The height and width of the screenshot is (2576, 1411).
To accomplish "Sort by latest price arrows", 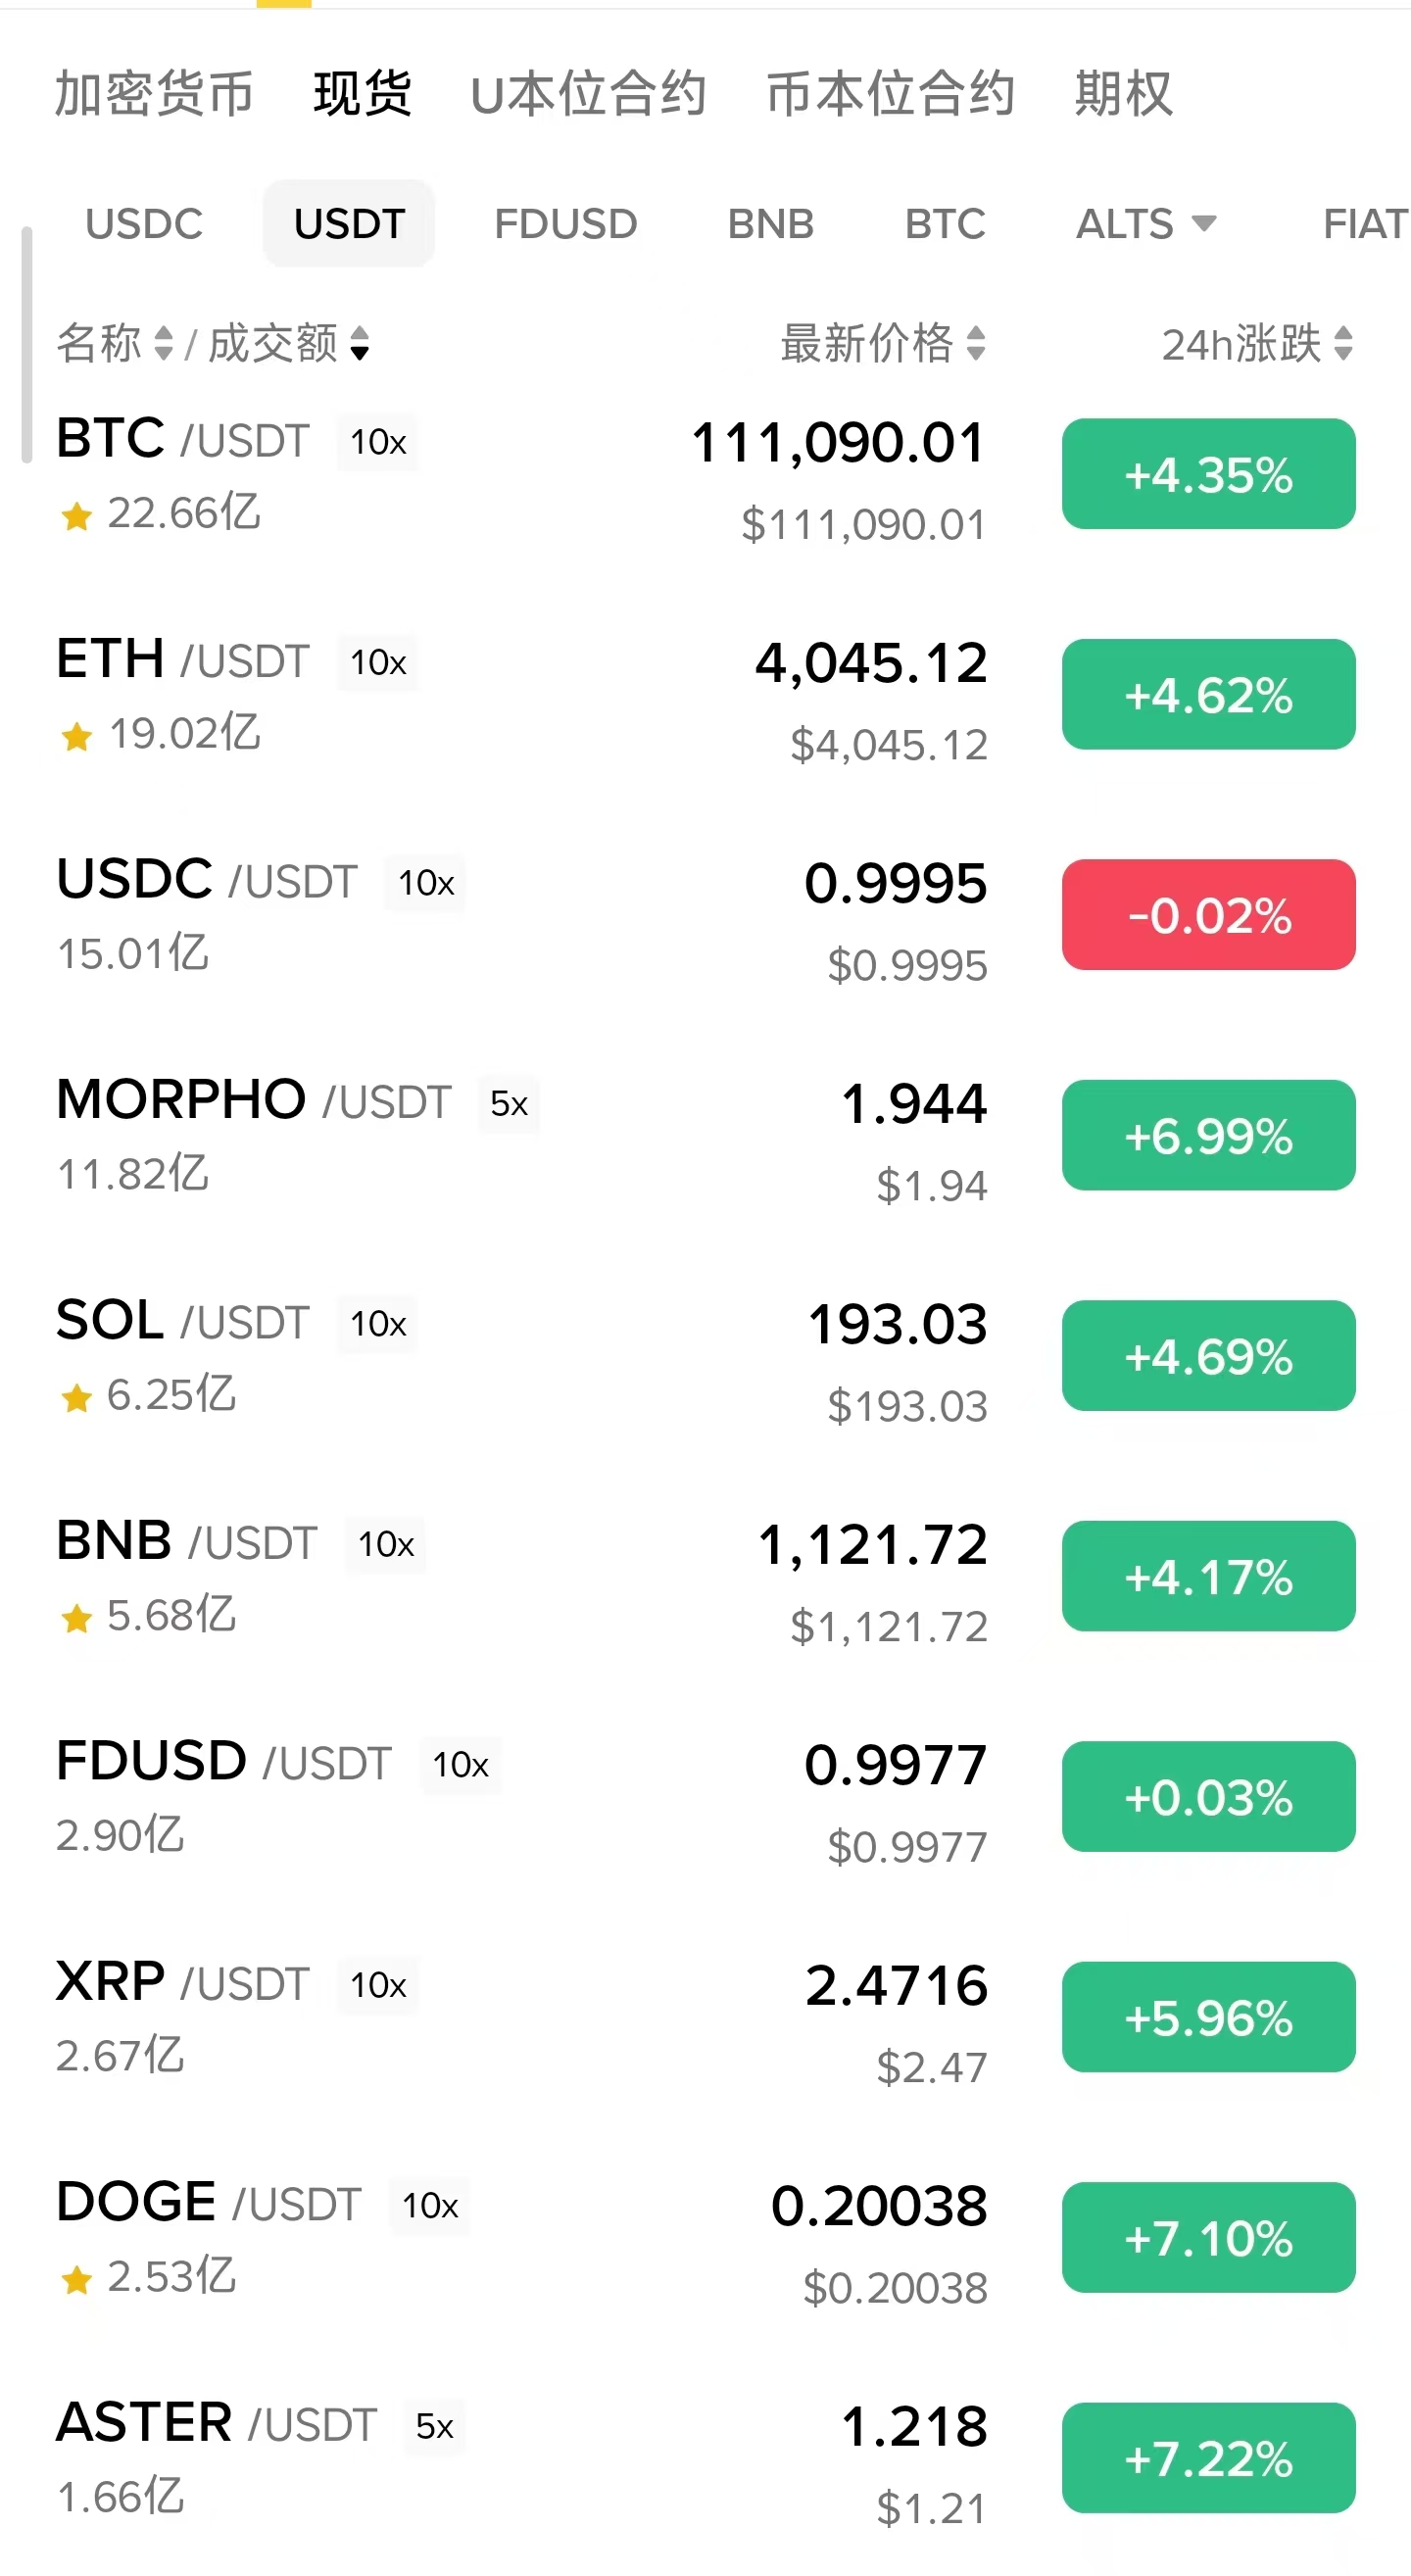I will (976, 343).
